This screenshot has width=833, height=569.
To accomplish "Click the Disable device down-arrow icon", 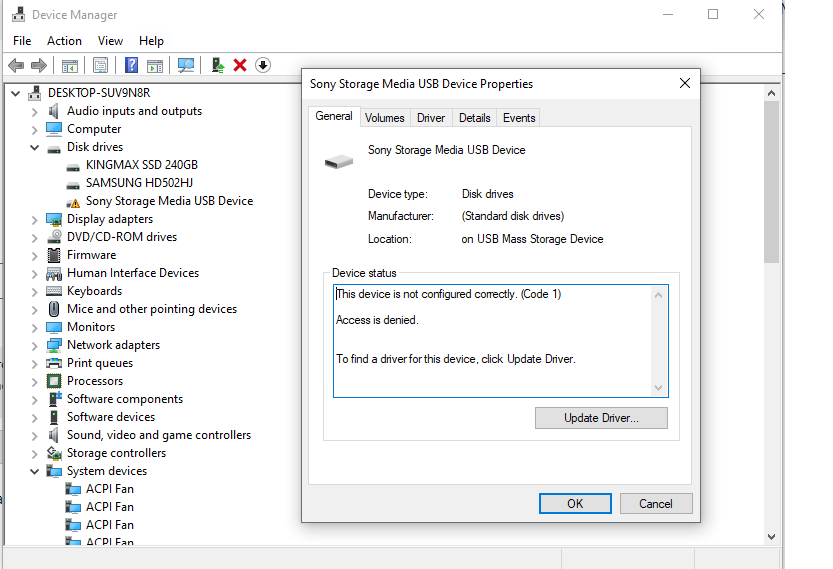I will click(263, 65).
